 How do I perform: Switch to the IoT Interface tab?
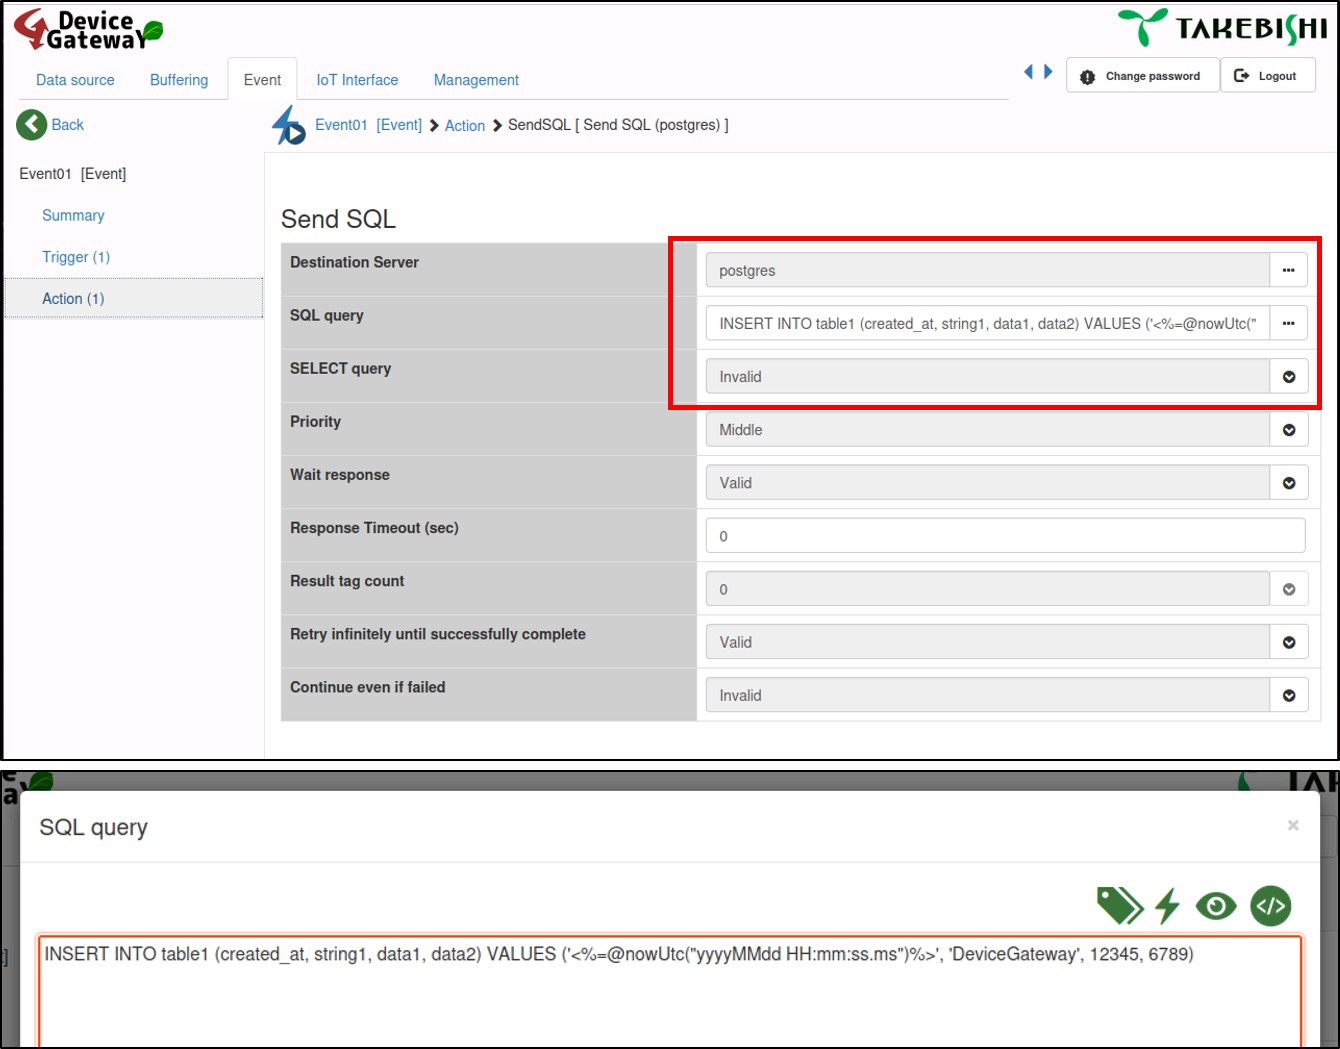357,80
